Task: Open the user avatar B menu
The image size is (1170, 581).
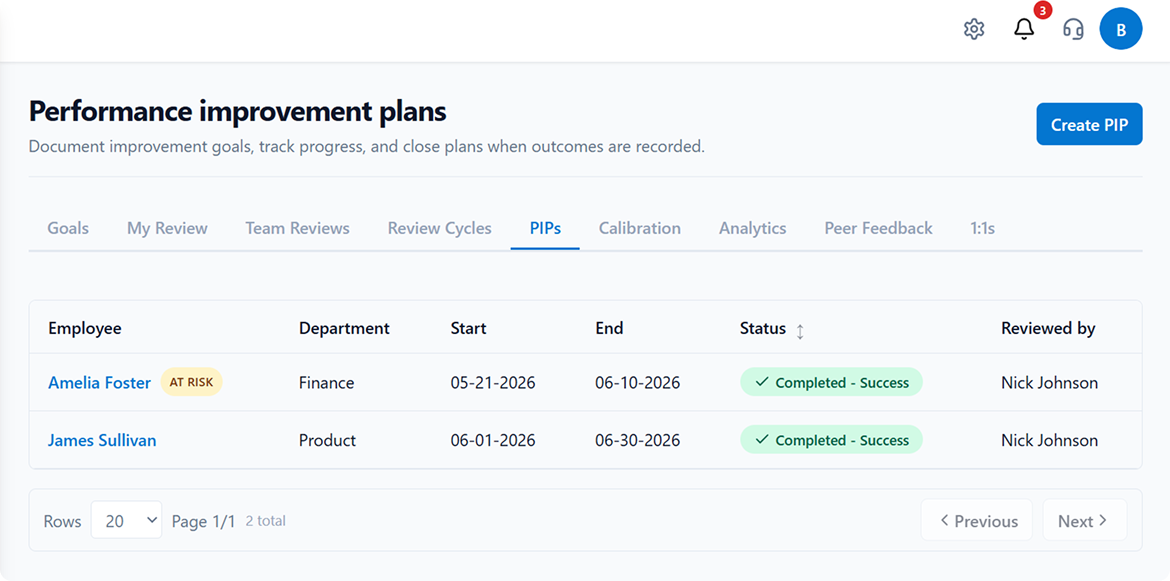Action: pyautogui.click(x=1121, y=29)
